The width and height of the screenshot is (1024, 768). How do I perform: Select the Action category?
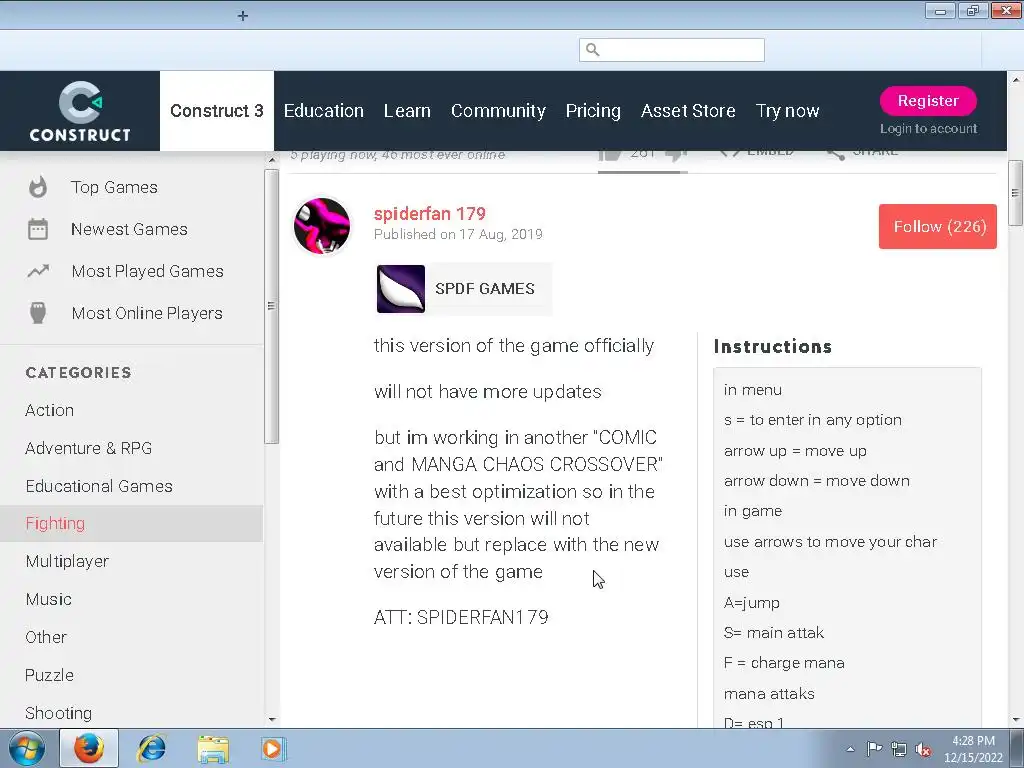(50, 410)
